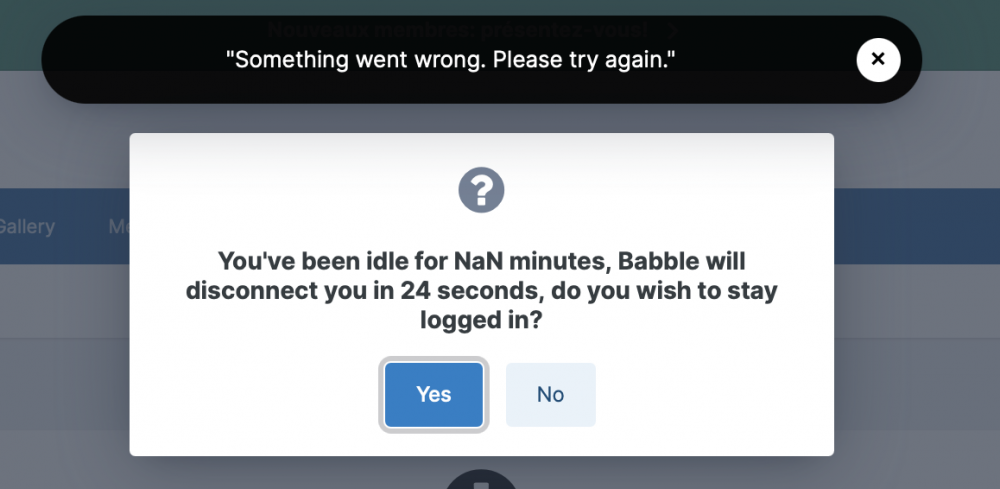Viewport: 1000px width, 489px height.
Task: Open the Gallery tab in the navigation bar
Action: coord(26,227)
